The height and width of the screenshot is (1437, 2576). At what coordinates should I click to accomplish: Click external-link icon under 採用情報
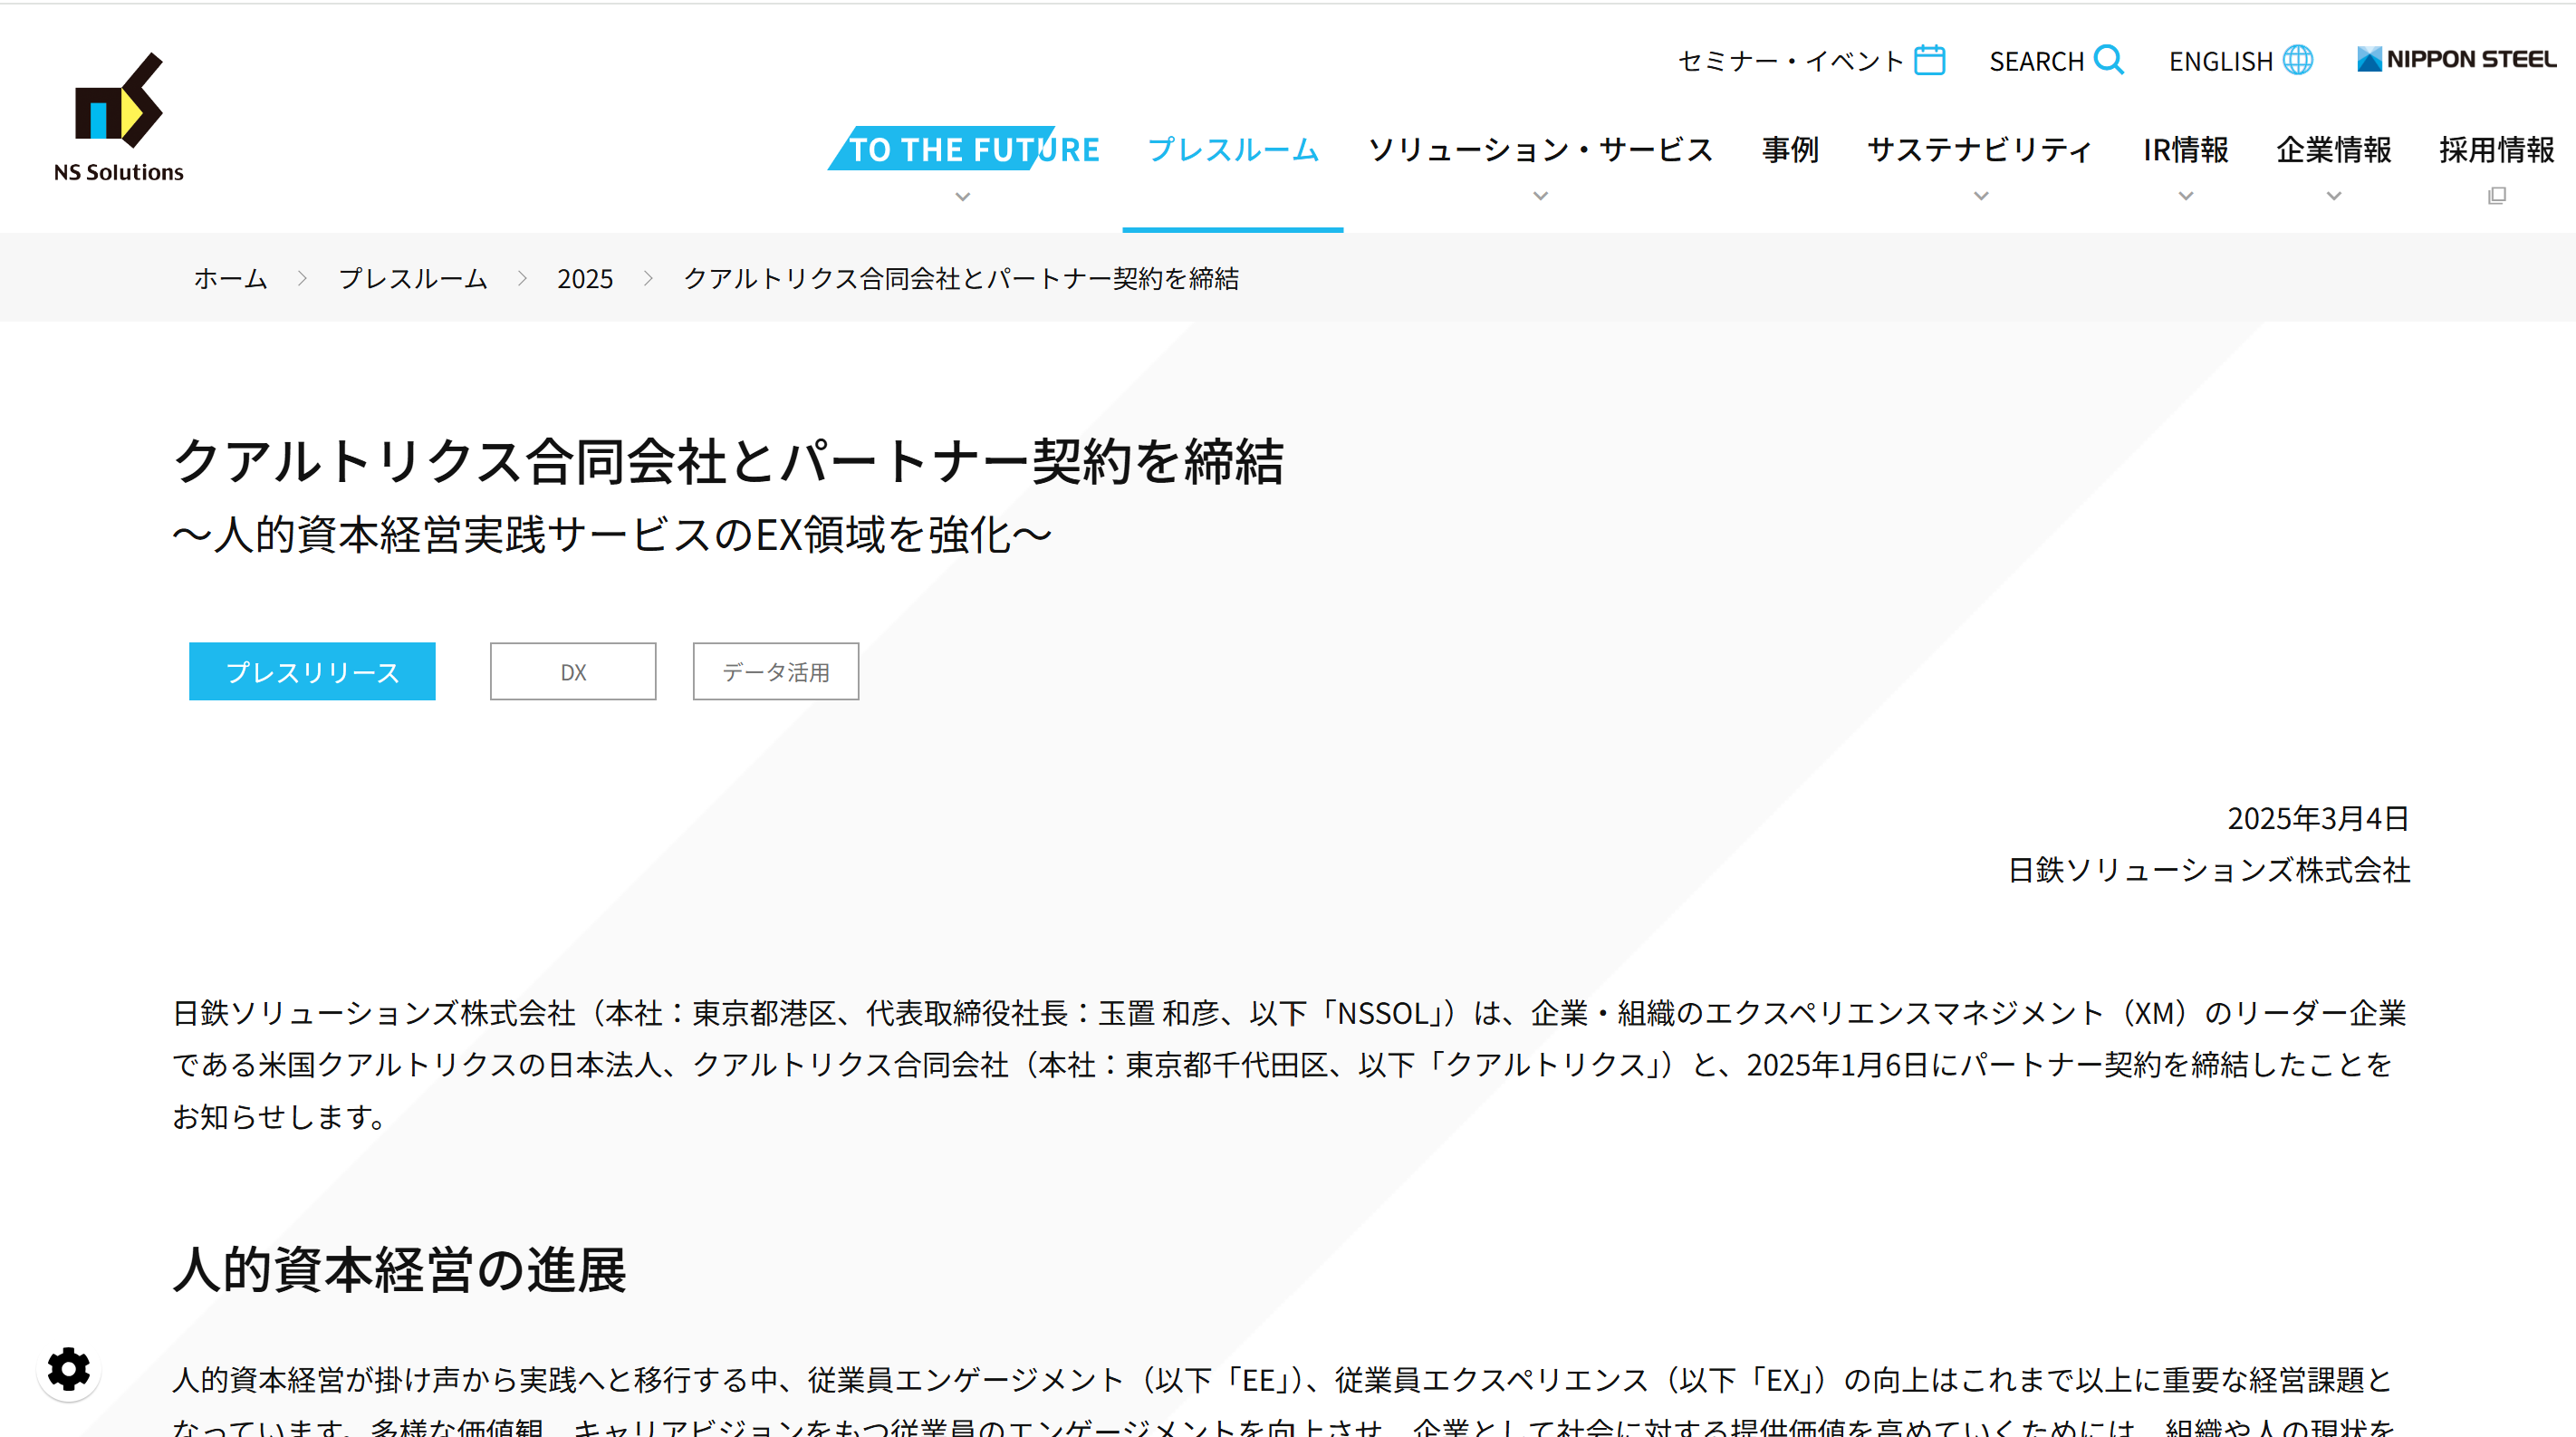point(2496,196)
